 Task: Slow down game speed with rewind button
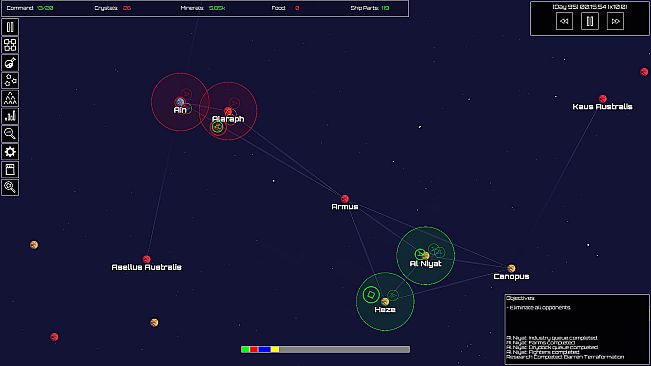coord(564,21)
